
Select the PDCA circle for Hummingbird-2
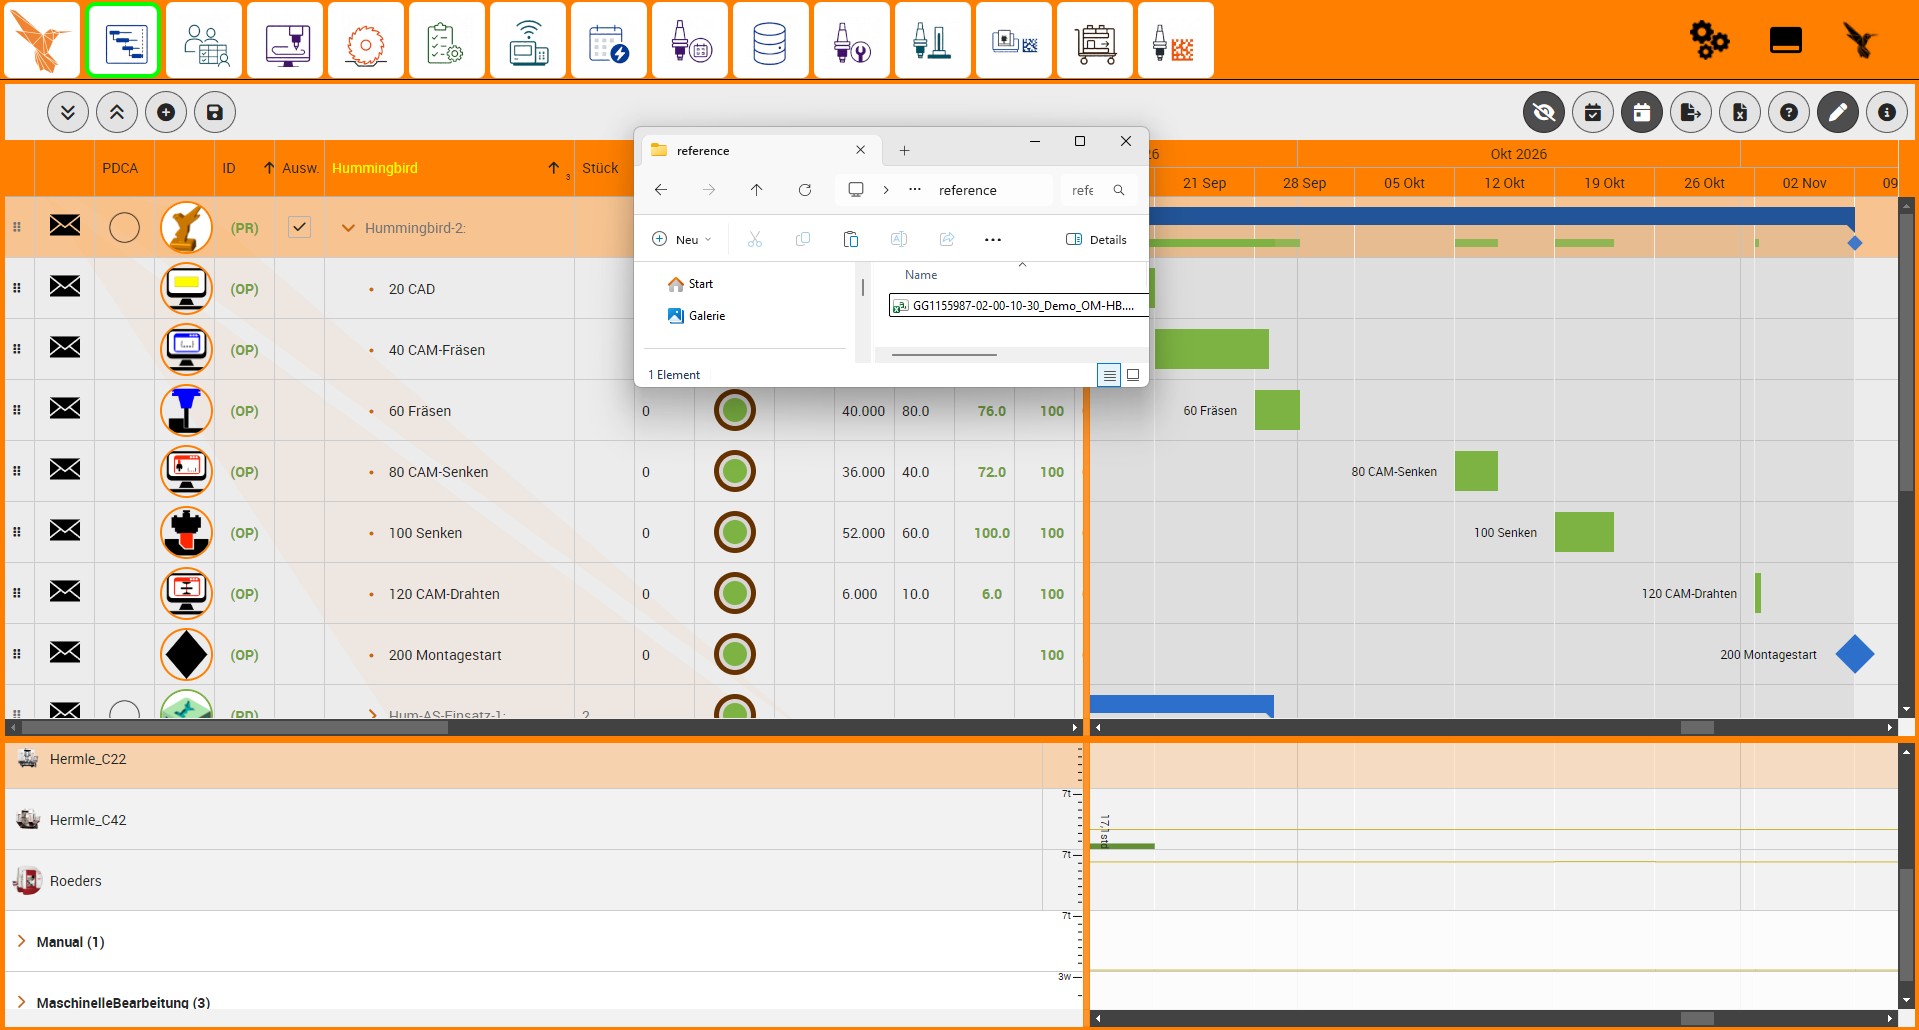tap(124, 228)
